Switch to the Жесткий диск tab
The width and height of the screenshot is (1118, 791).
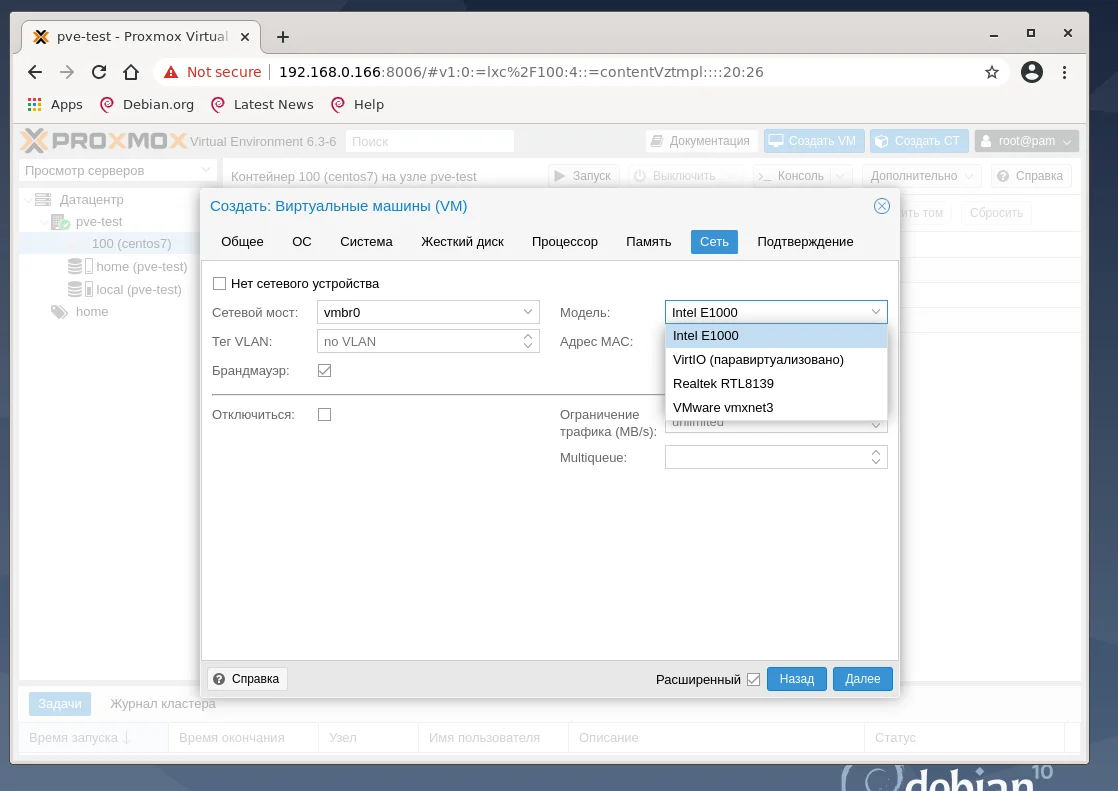462,241
